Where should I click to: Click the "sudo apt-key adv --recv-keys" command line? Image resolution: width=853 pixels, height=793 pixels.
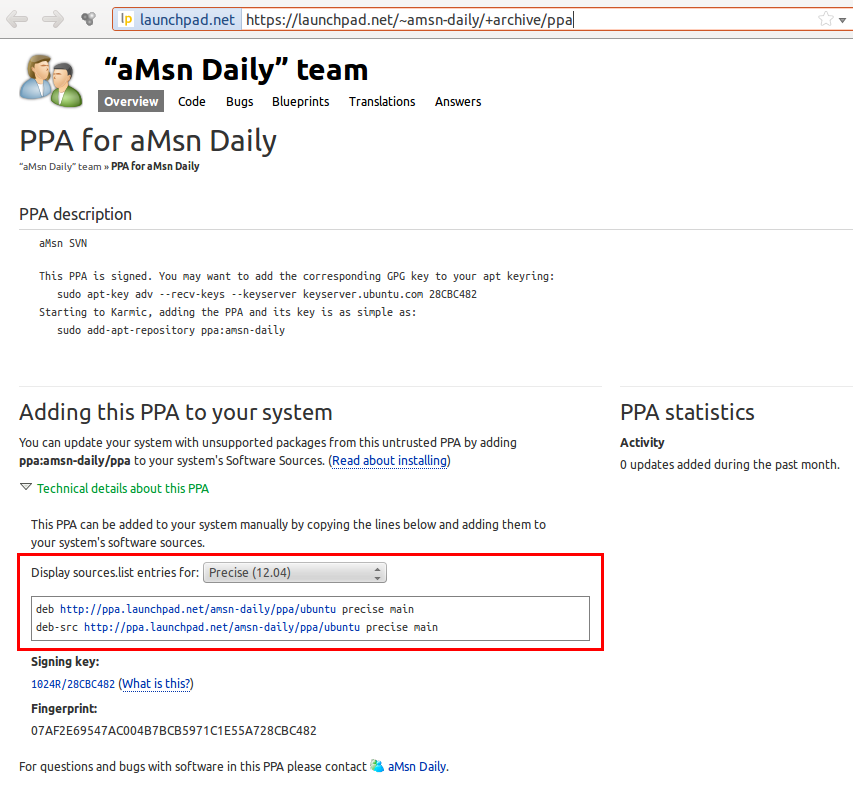(x=267, y=294)
